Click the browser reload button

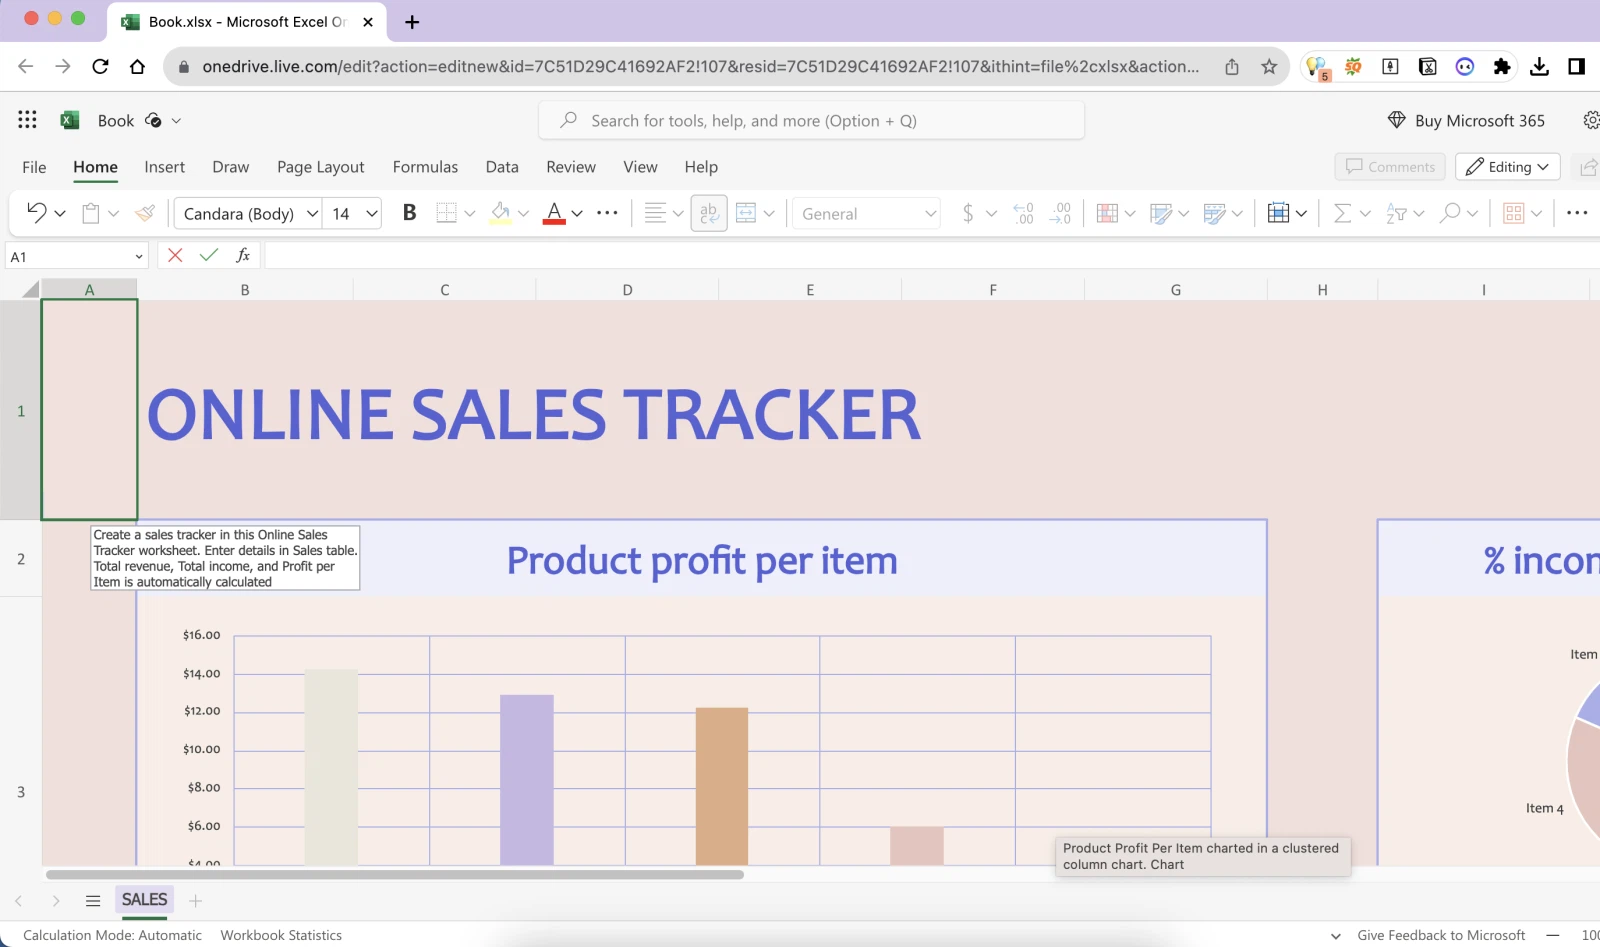100,66
